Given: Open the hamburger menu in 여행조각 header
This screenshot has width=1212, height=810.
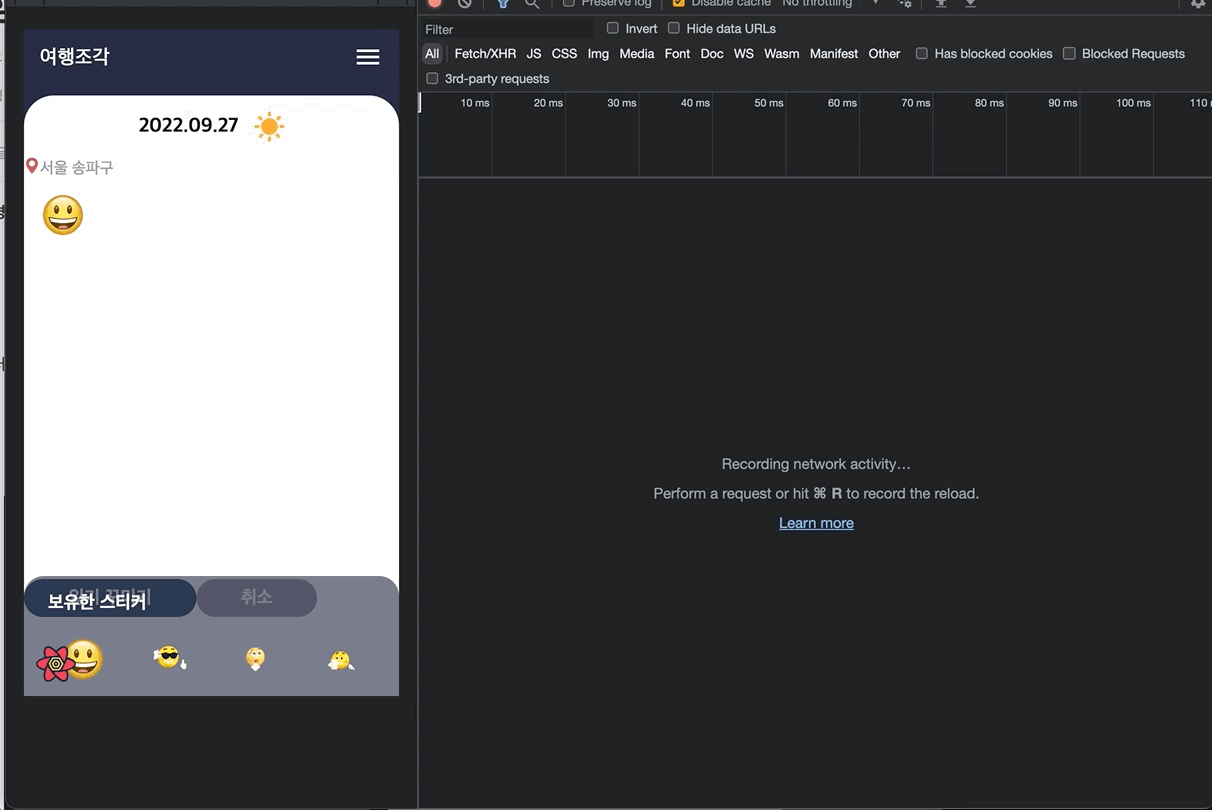Looking at the screenshot, I should coord(368,57).
